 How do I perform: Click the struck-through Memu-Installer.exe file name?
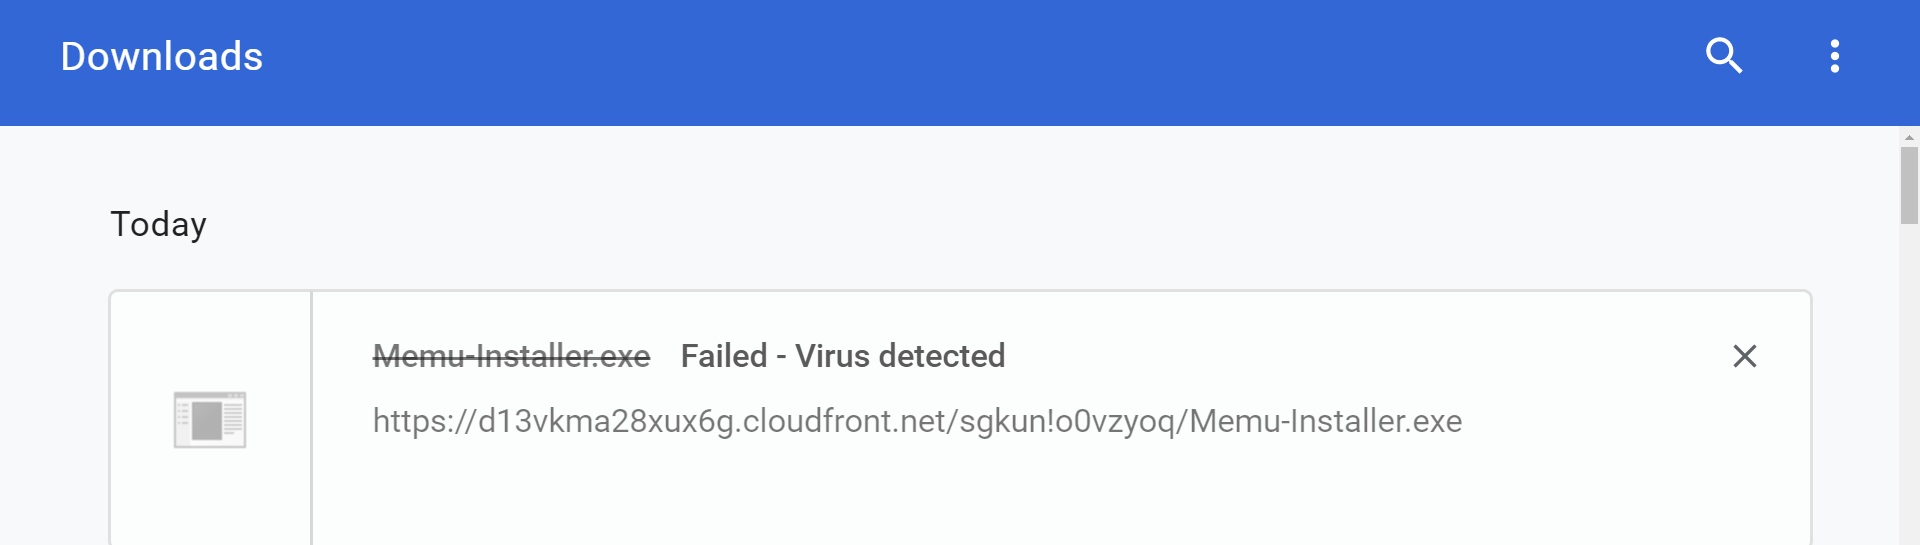coord(511,356)
